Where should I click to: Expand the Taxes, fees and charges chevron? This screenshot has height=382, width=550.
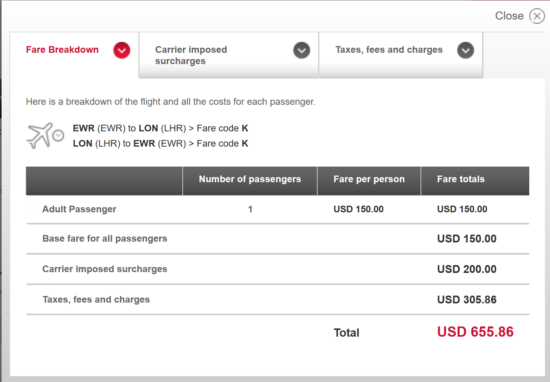coord(465,50)
